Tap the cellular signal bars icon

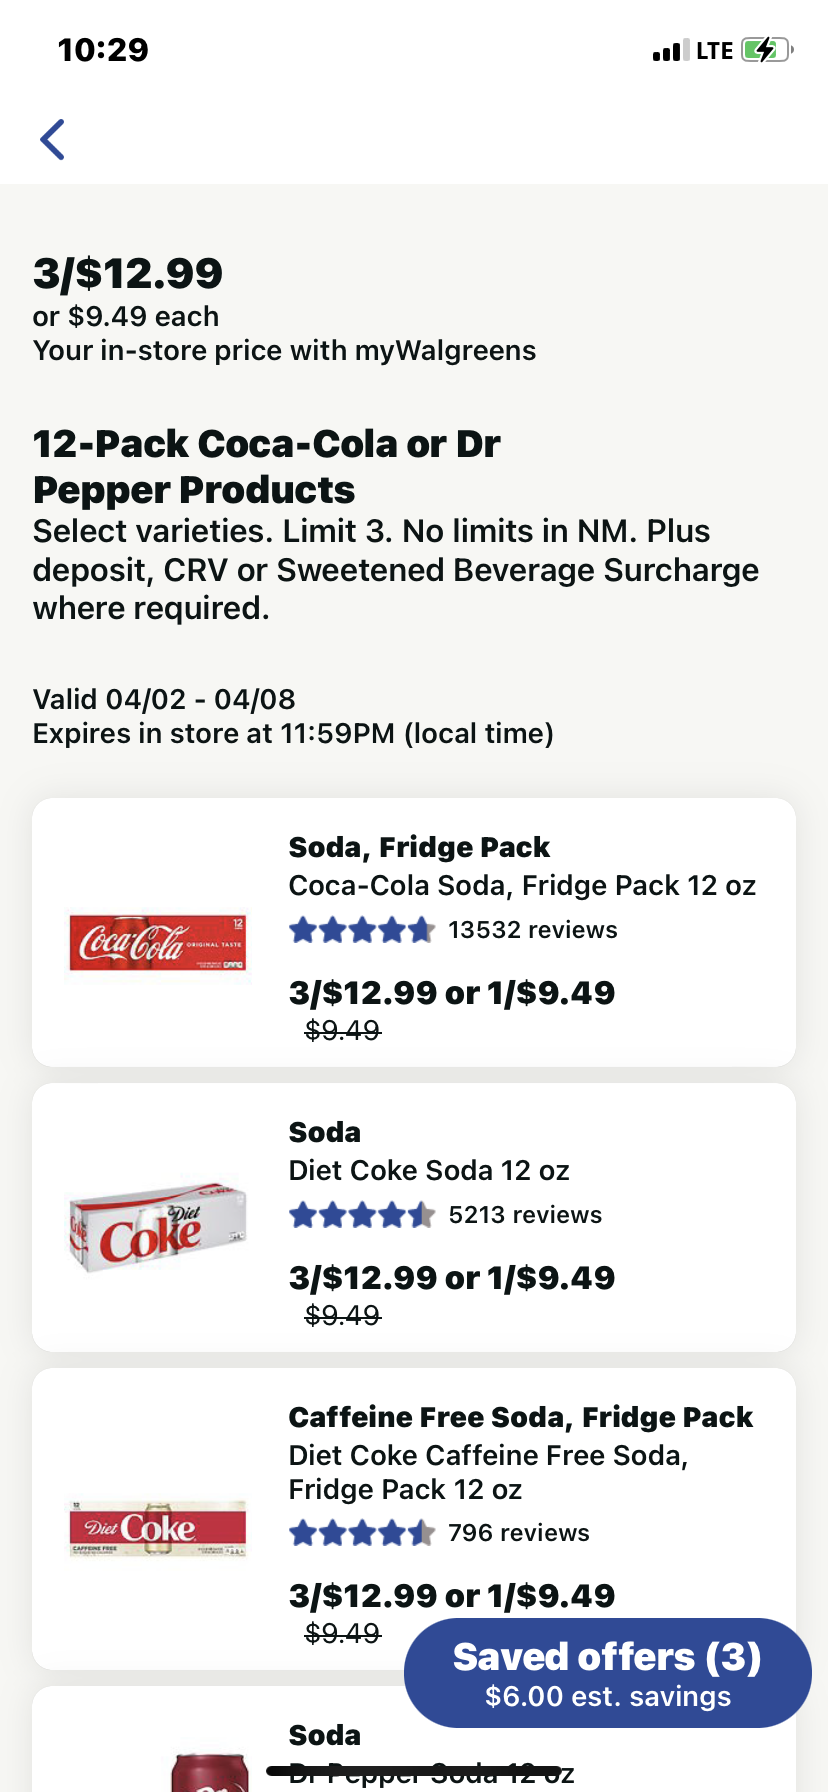(x=670, y=51)
